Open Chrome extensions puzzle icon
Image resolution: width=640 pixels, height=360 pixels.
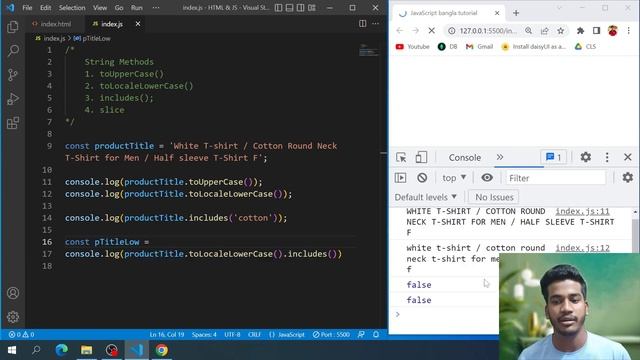pyautogui.click(x=580, y=31)
